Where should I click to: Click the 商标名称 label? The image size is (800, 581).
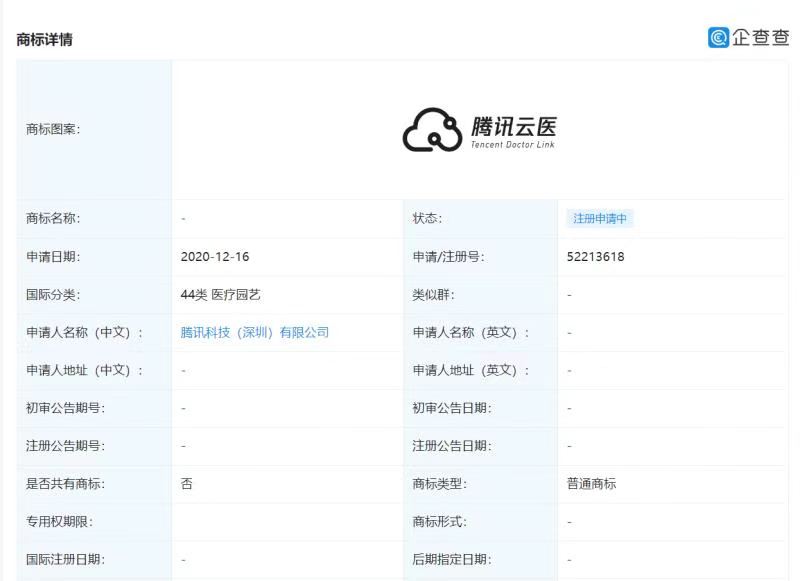(x=53, y=218)
